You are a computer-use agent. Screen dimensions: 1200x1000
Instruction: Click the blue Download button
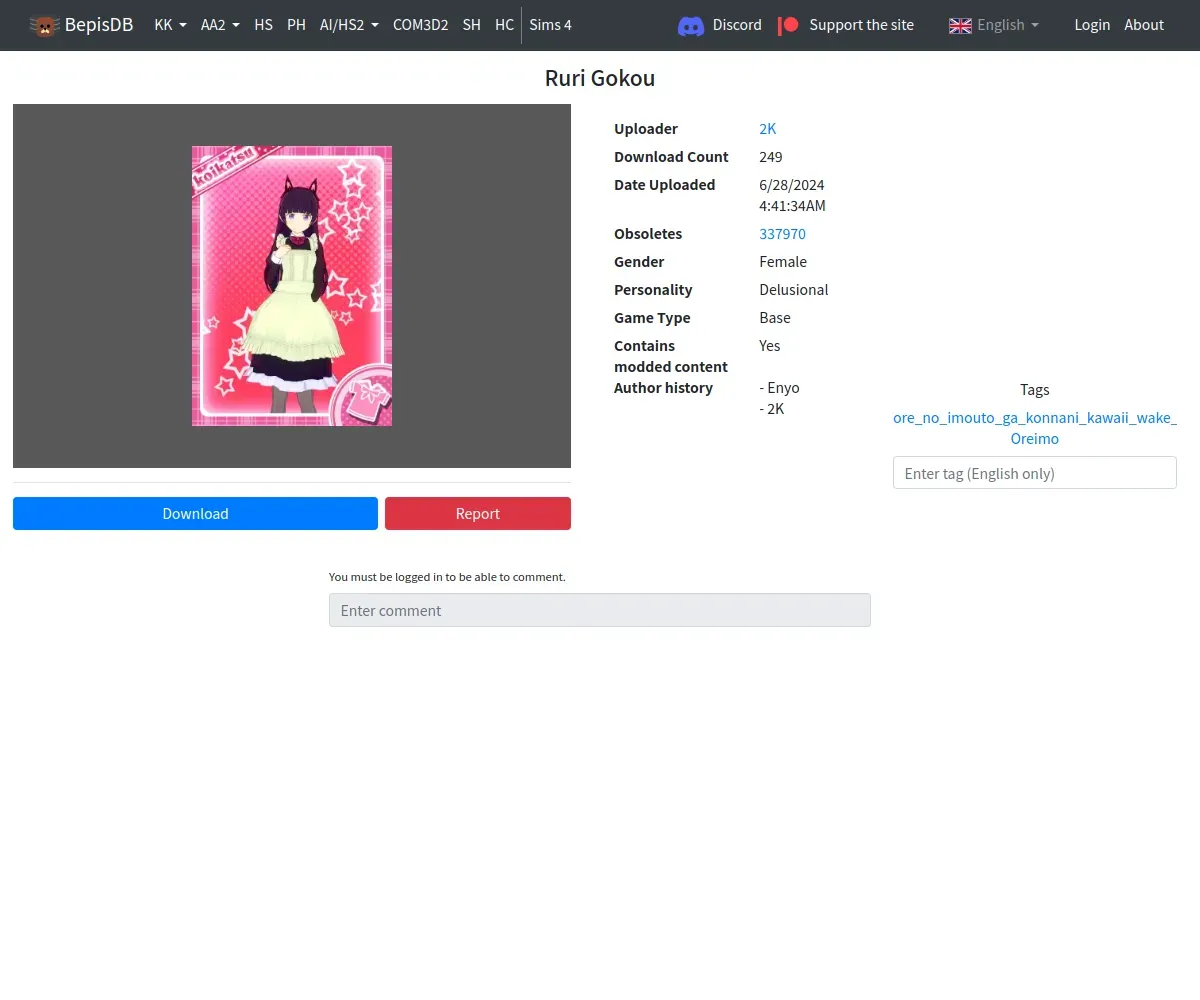[x=195, y=514]
